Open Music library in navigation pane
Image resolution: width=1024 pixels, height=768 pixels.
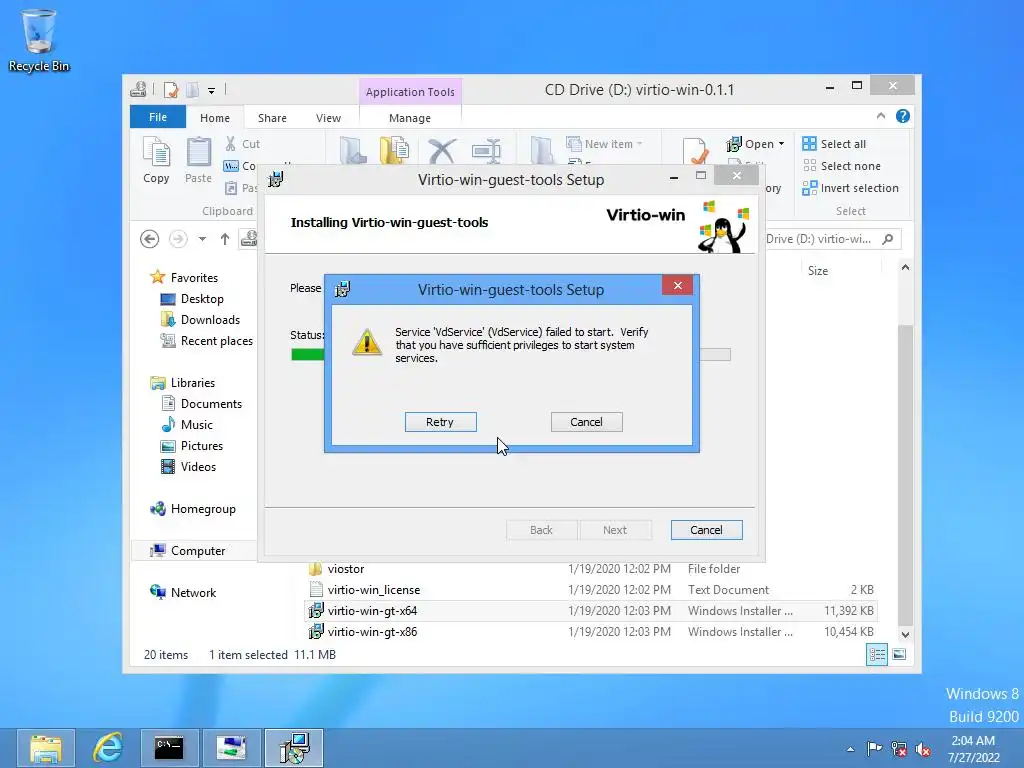(187, 424)
